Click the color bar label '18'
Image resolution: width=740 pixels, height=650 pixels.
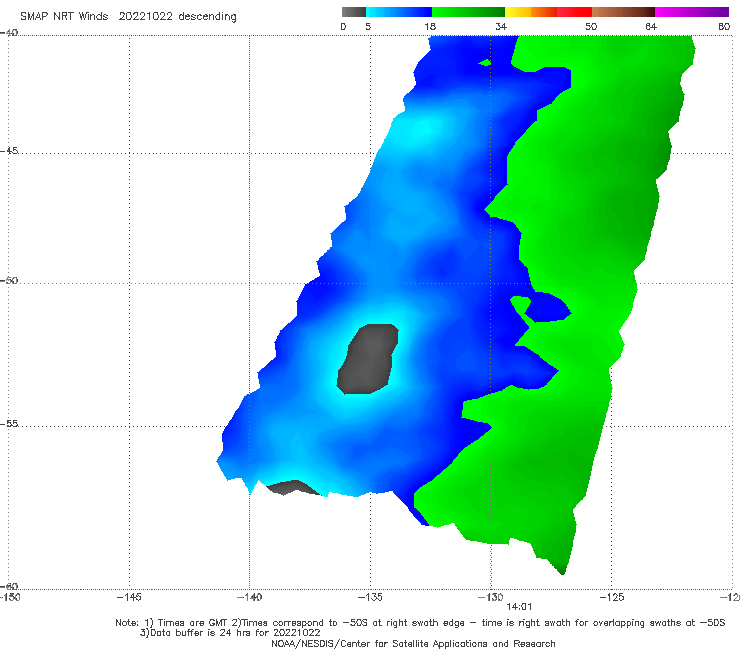point(430,26)
